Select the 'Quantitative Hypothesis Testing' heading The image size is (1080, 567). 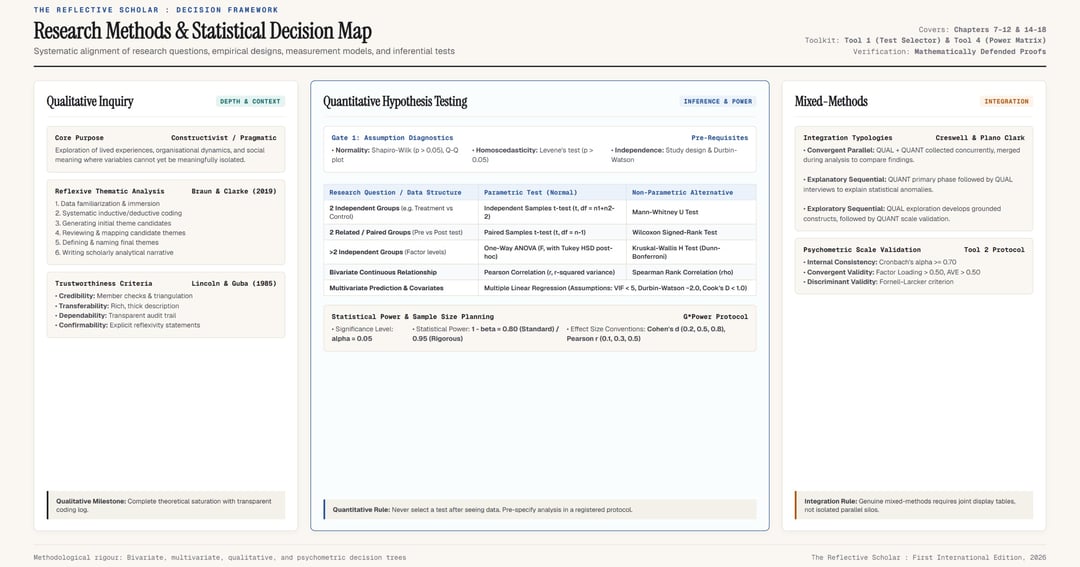[395, 101]
